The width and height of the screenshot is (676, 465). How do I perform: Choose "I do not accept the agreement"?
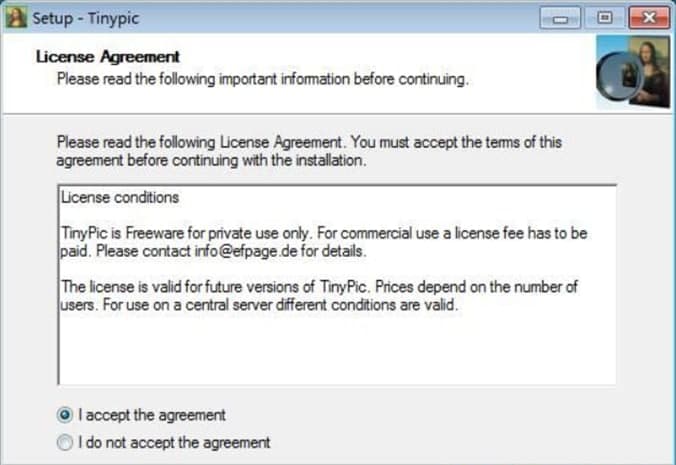pos(66,442)
